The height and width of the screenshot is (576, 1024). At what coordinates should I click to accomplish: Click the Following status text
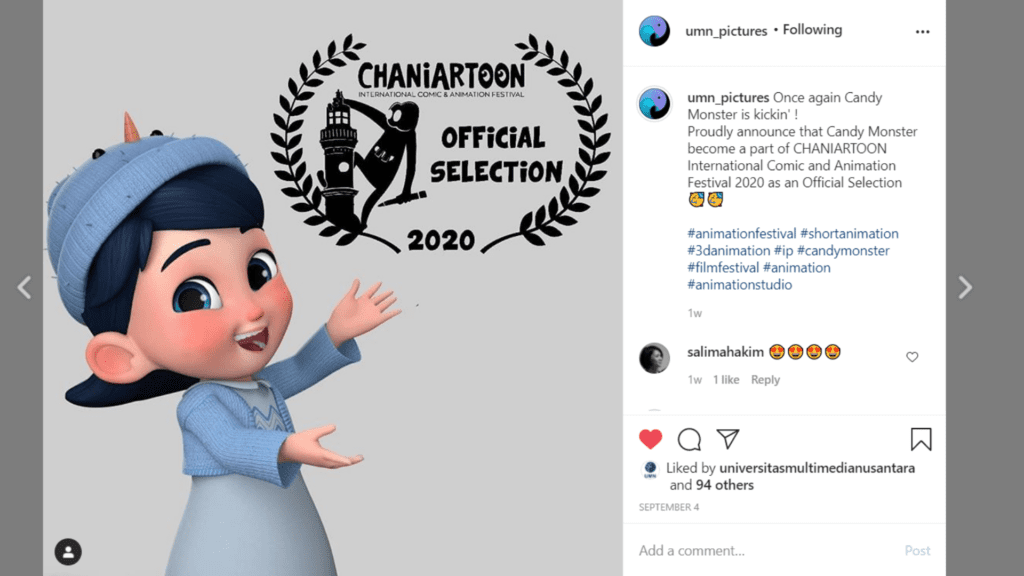pyautogui.click(x=812, y=30)
